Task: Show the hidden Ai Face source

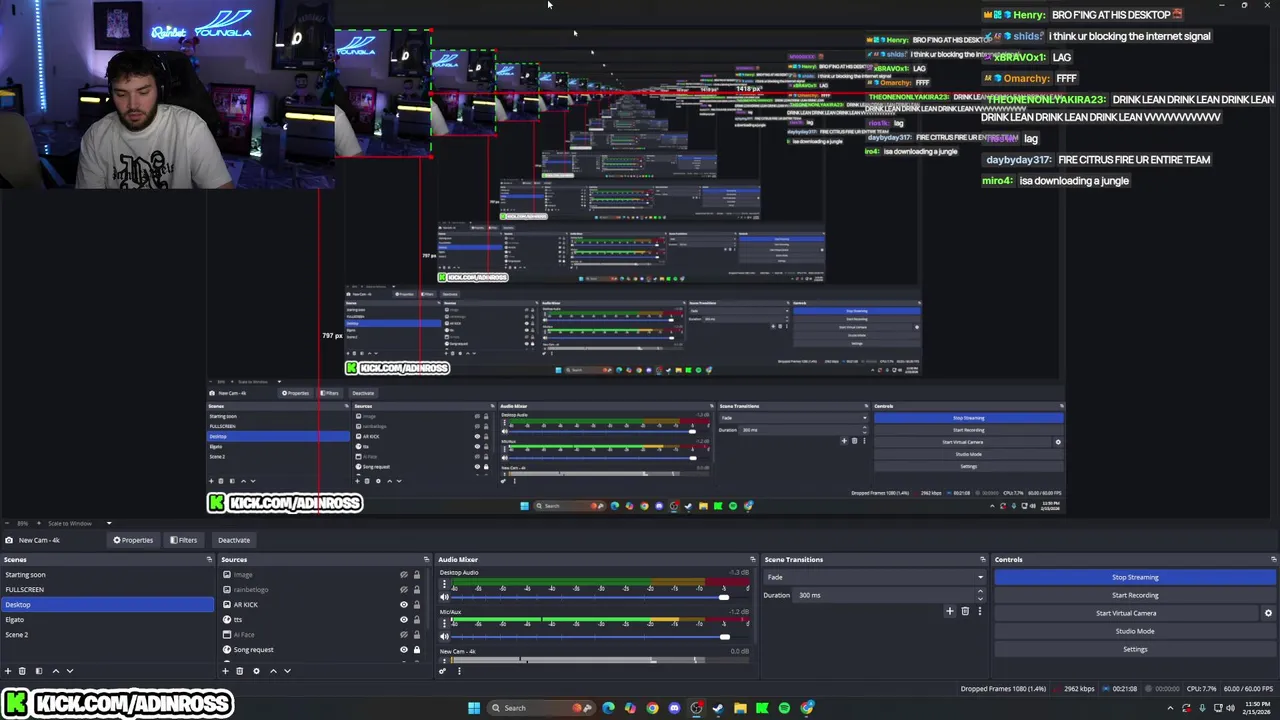Action: [404, 635]
